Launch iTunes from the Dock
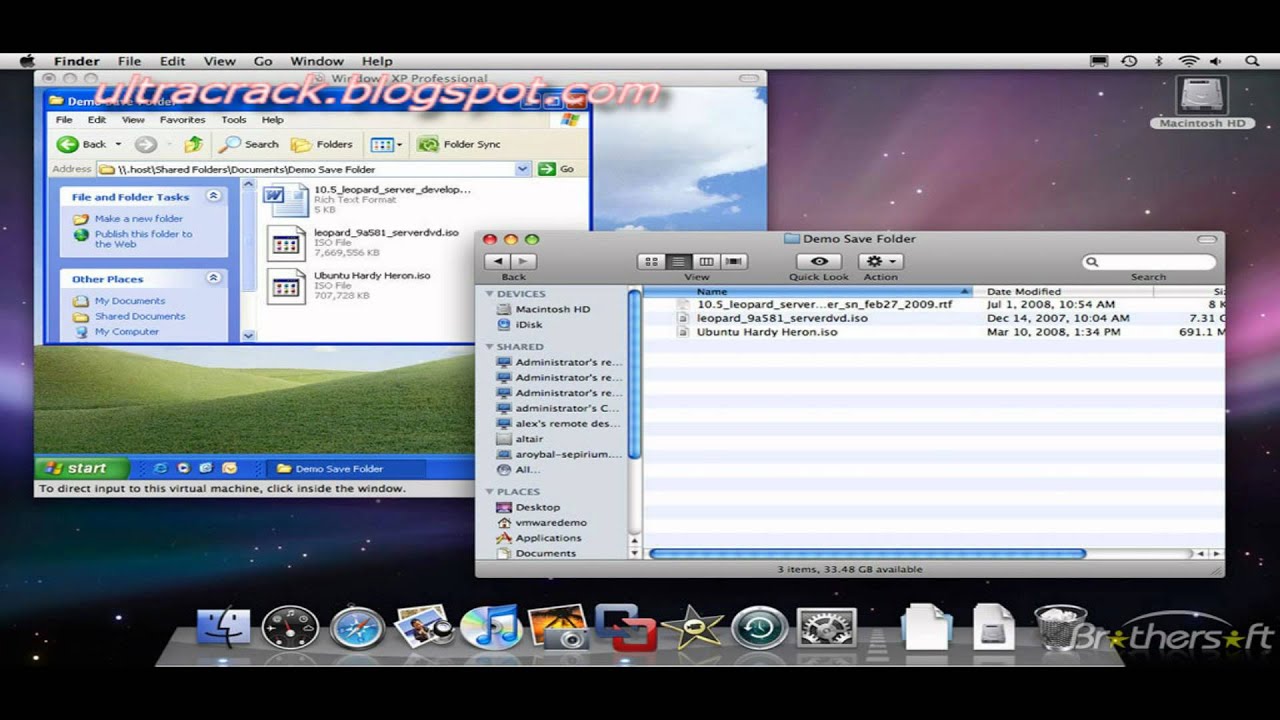 click(x=491, y=628)
